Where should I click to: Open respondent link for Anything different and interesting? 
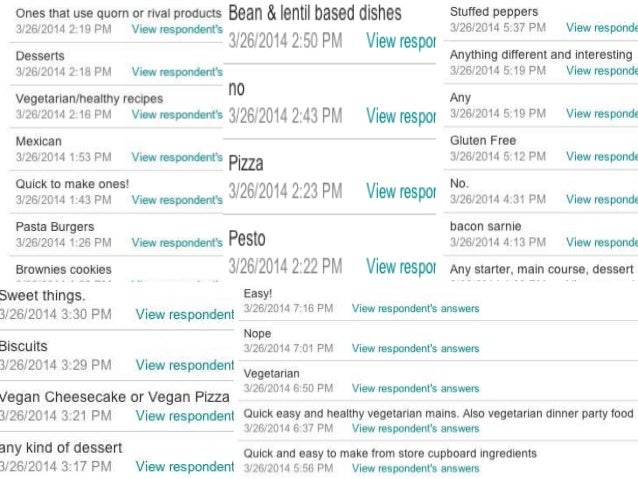[601, 71]
